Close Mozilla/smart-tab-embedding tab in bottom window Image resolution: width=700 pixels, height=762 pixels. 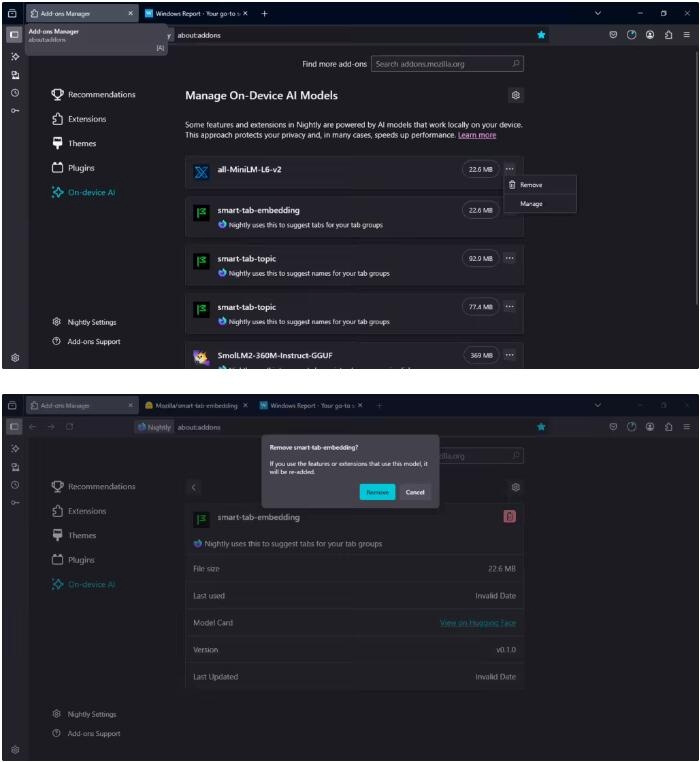pyautogui.click(x=245, y=405)
